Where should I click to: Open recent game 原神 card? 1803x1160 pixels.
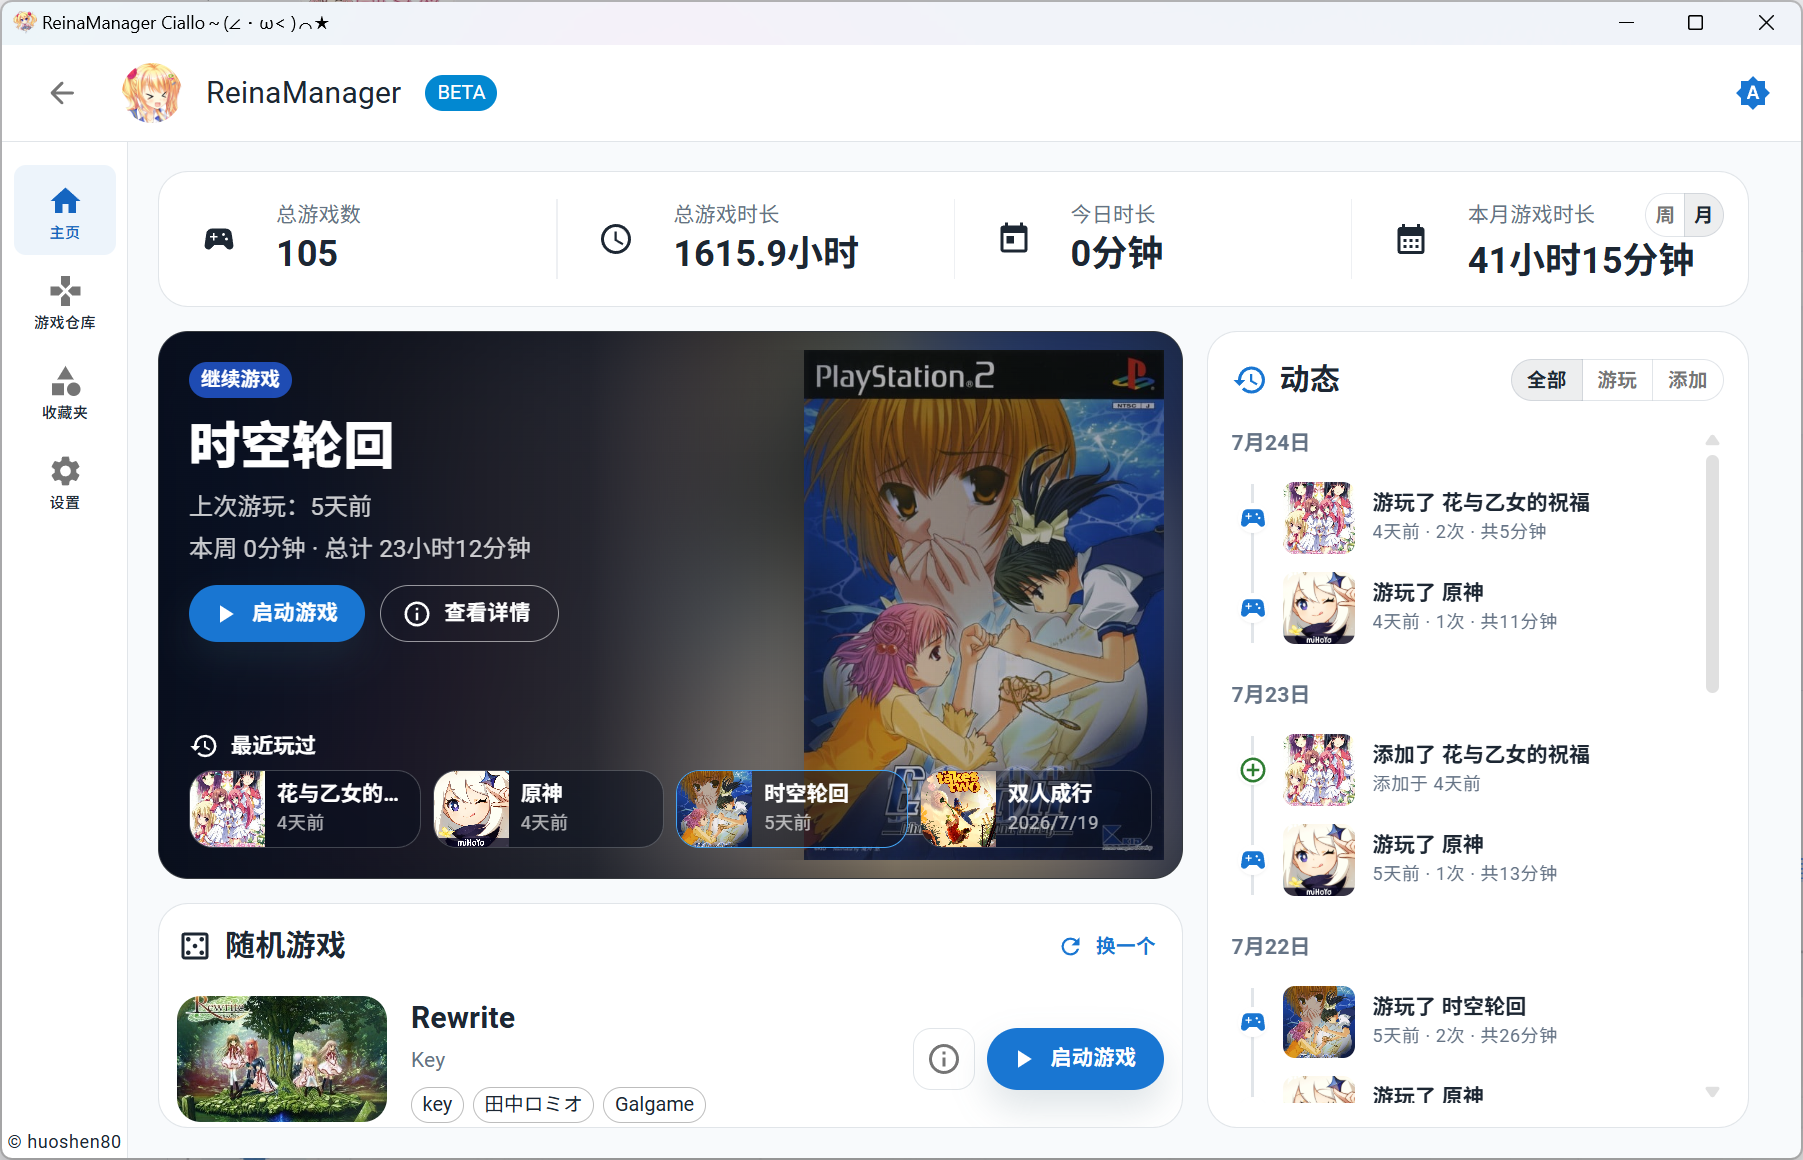[548, 809]
